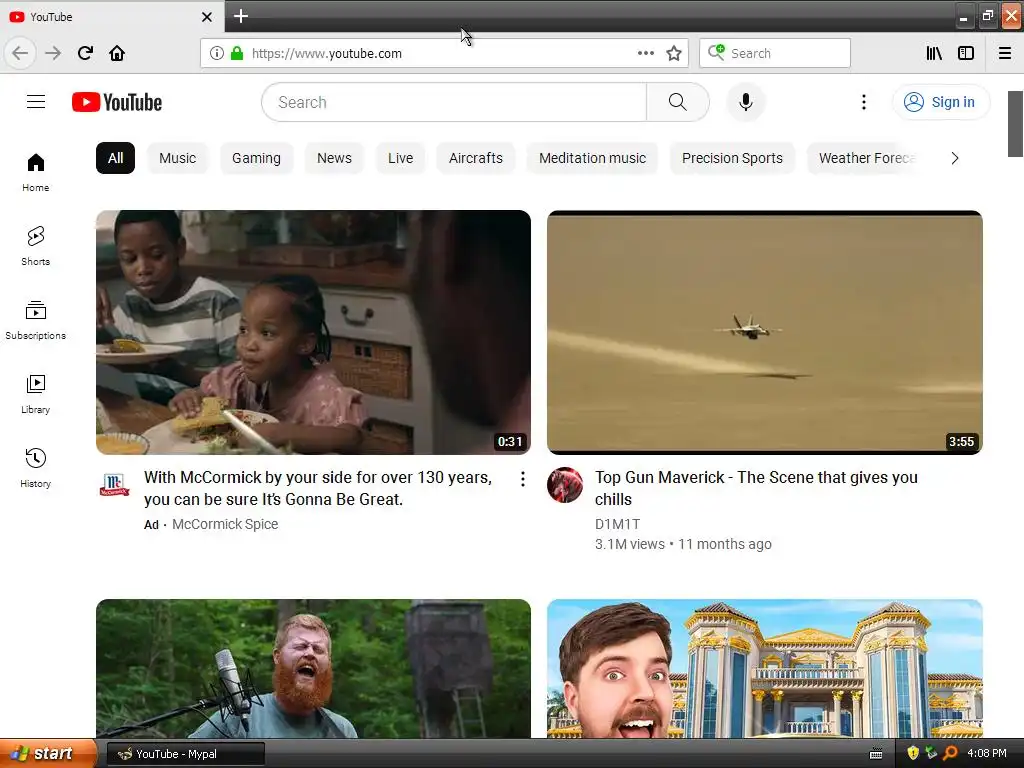Open Library in the sidebar
This screenshot has width=1024, height=768.
click(x=36, y=394)
